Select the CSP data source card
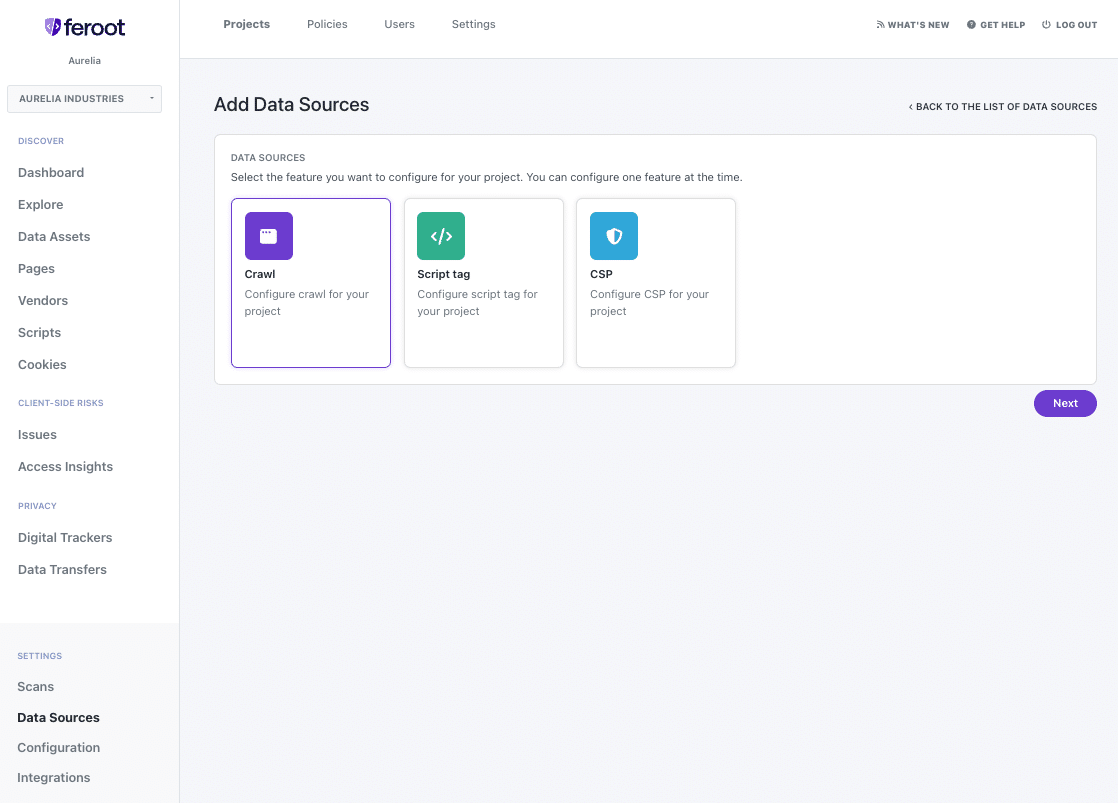 656,283
